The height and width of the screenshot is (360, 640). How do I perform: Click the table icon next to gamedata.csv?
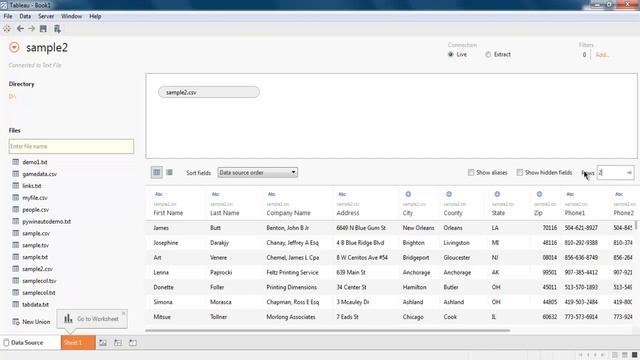16,173
